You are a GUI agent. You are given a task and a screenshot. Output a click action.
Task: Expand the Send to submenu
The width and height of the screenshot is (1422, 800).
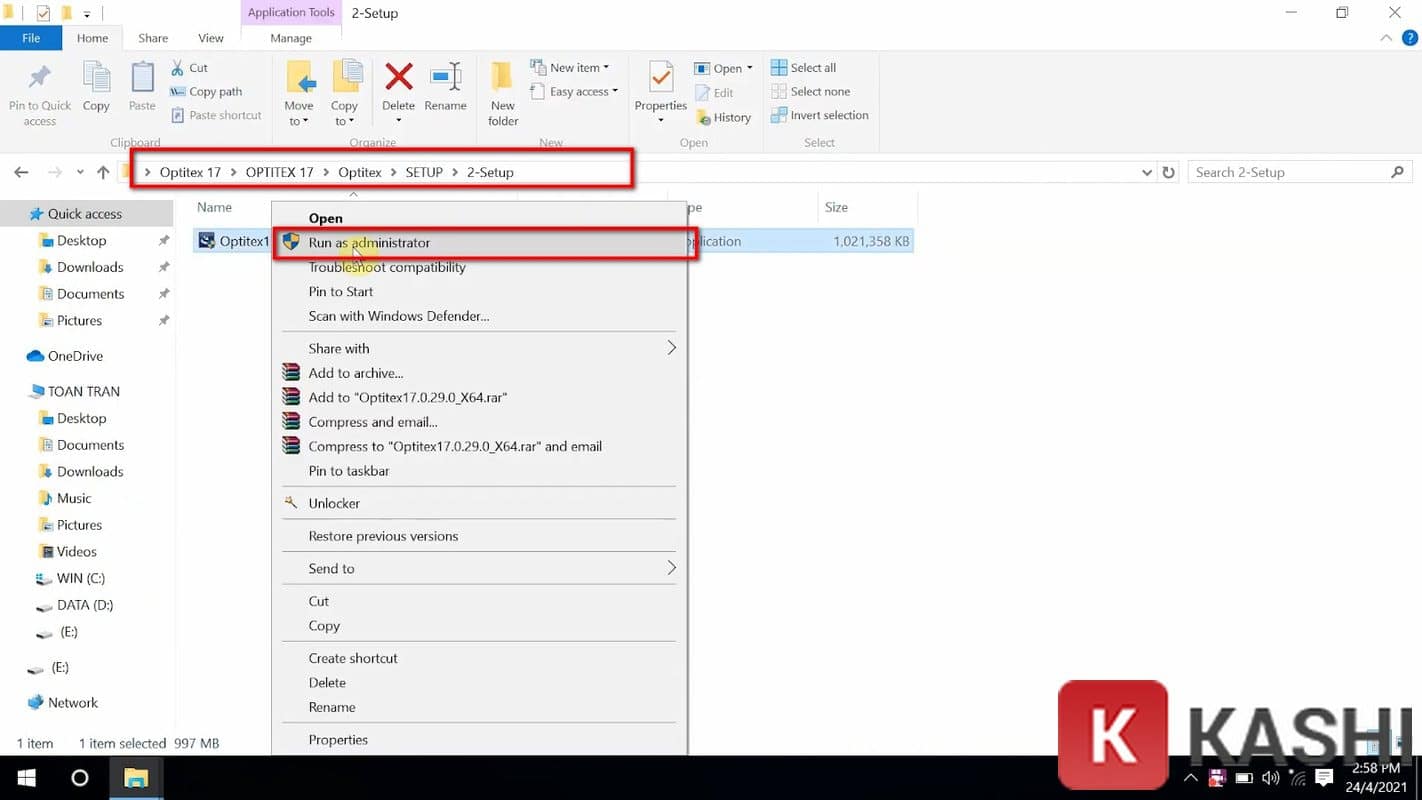click(480, 568)
